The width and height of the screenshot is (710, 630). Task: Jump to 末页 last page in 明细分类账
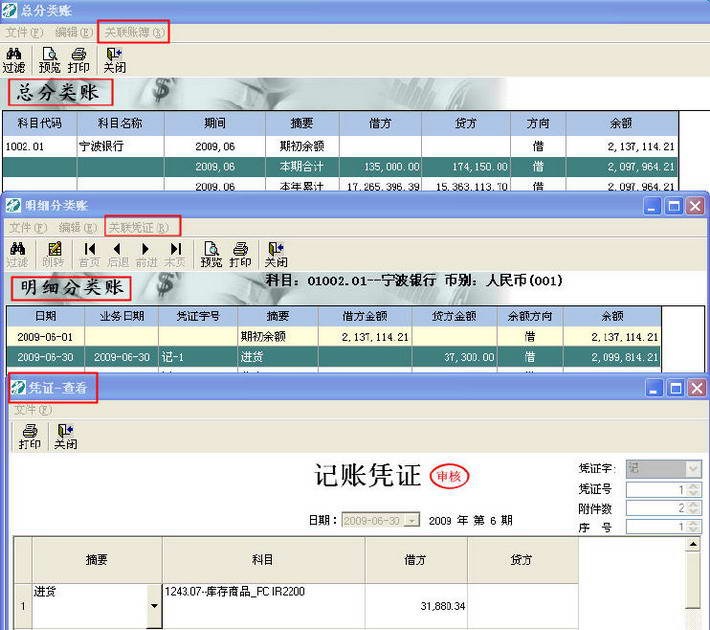(x=175, y=255)
